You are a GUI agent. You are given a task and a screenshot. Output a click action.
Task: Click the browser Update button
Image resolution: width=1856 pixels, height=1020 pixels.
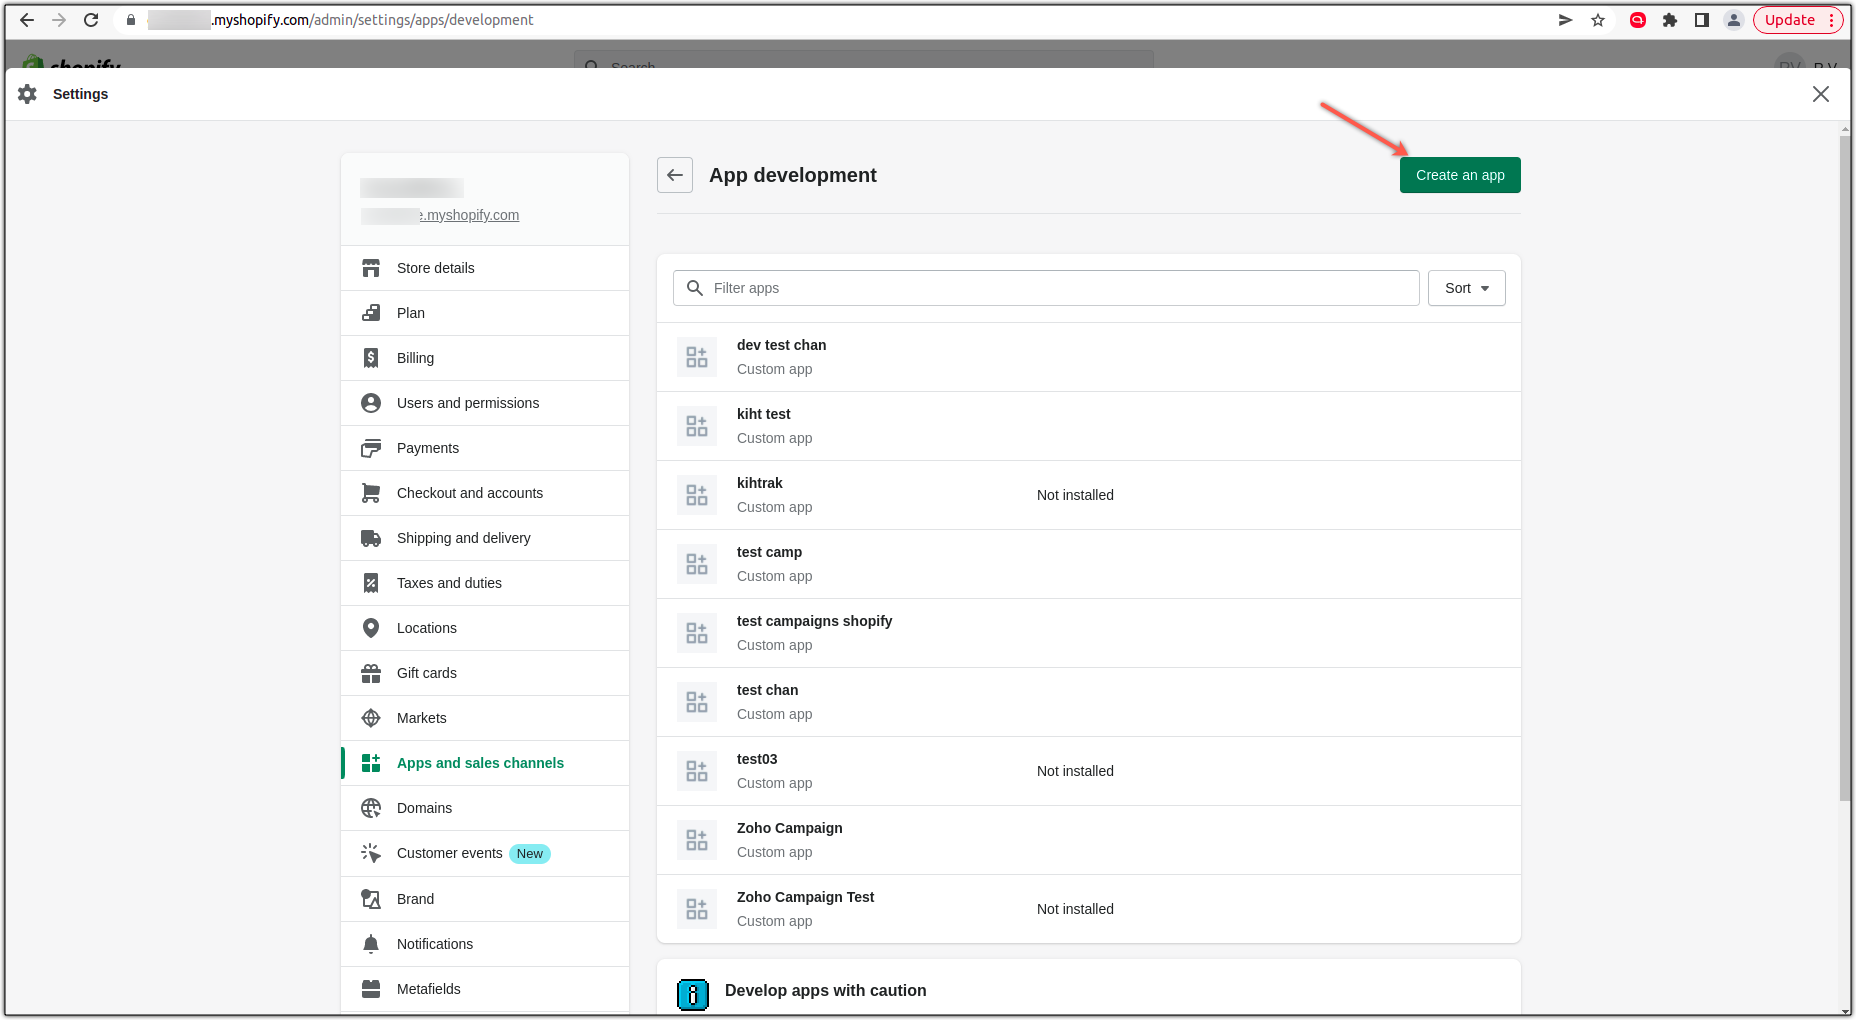(x=1789, y=19)
